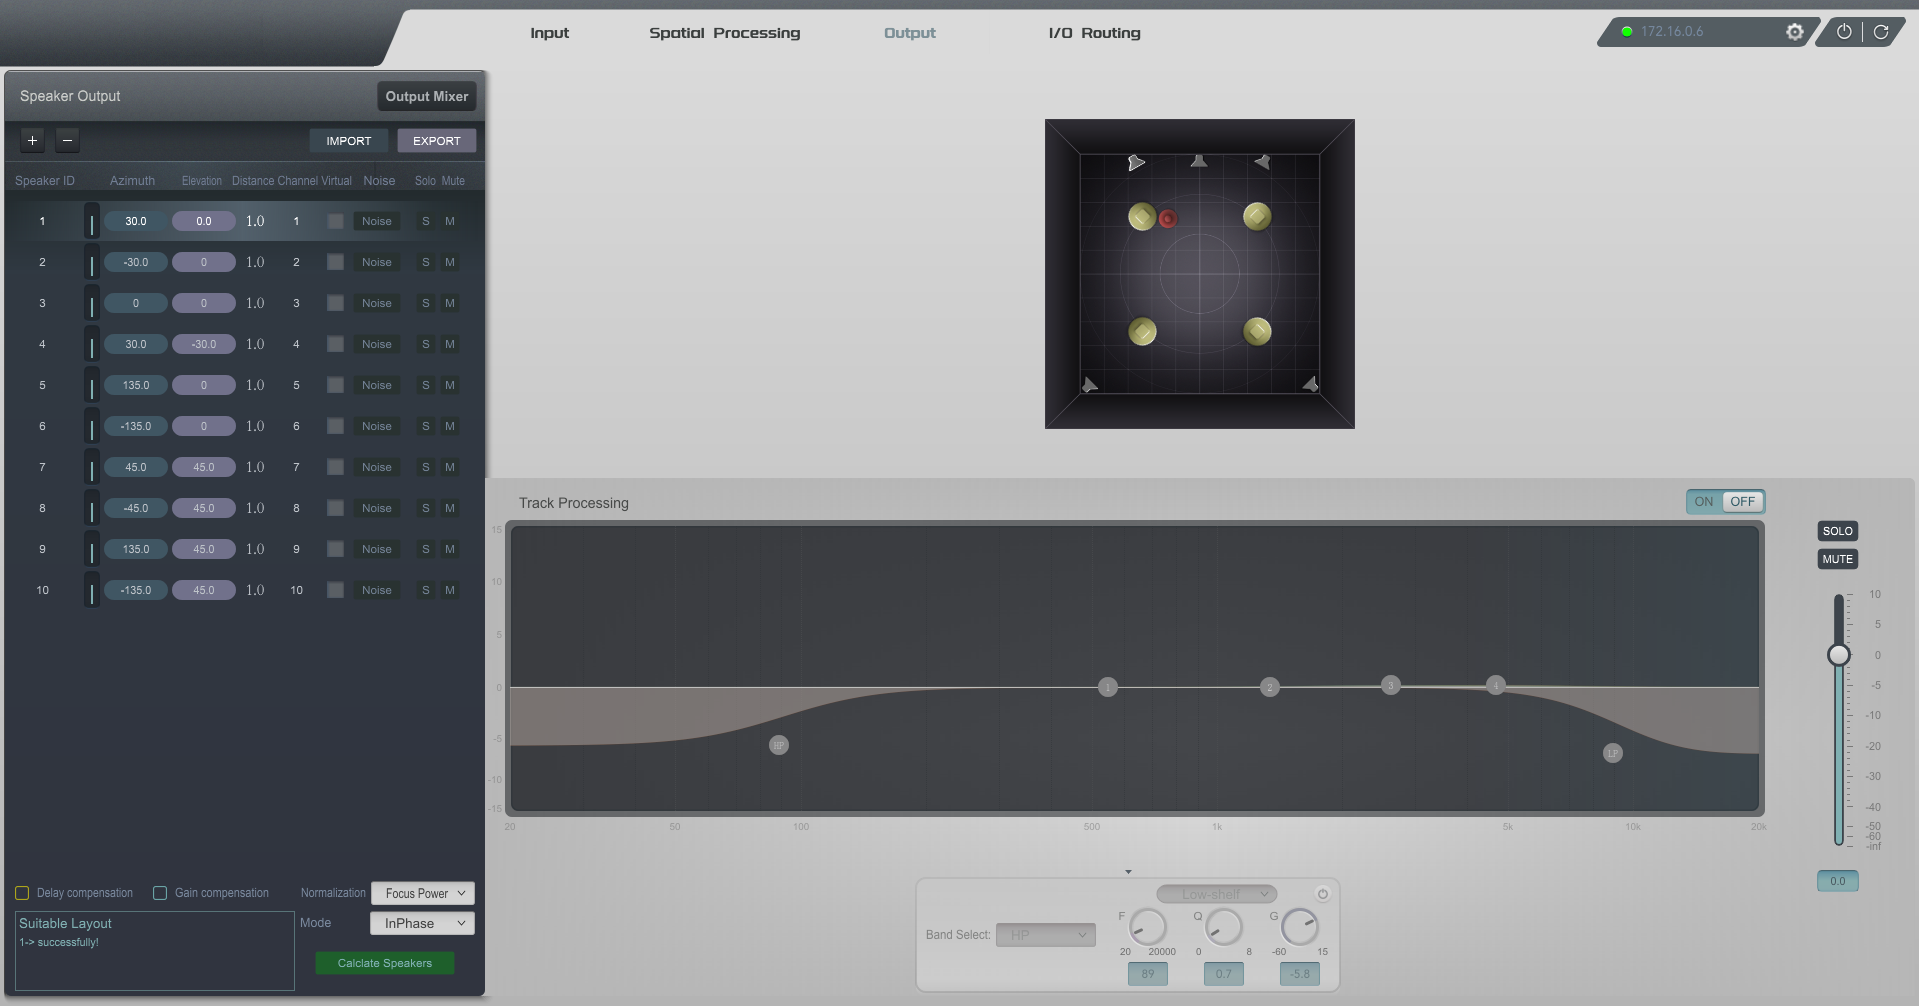
Task: Enable Delay compensation checkbox
Action: tap(22, 893)
